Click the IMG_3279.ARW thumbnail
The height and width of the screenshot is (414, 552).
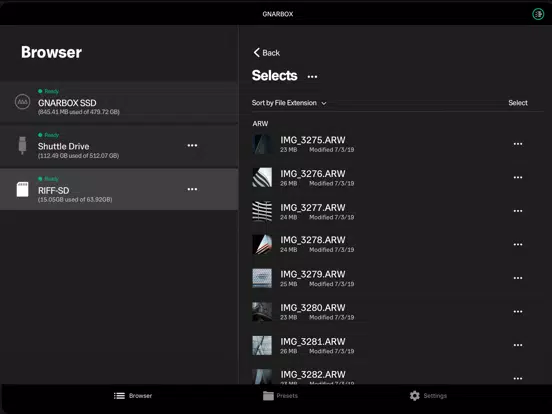262,278
